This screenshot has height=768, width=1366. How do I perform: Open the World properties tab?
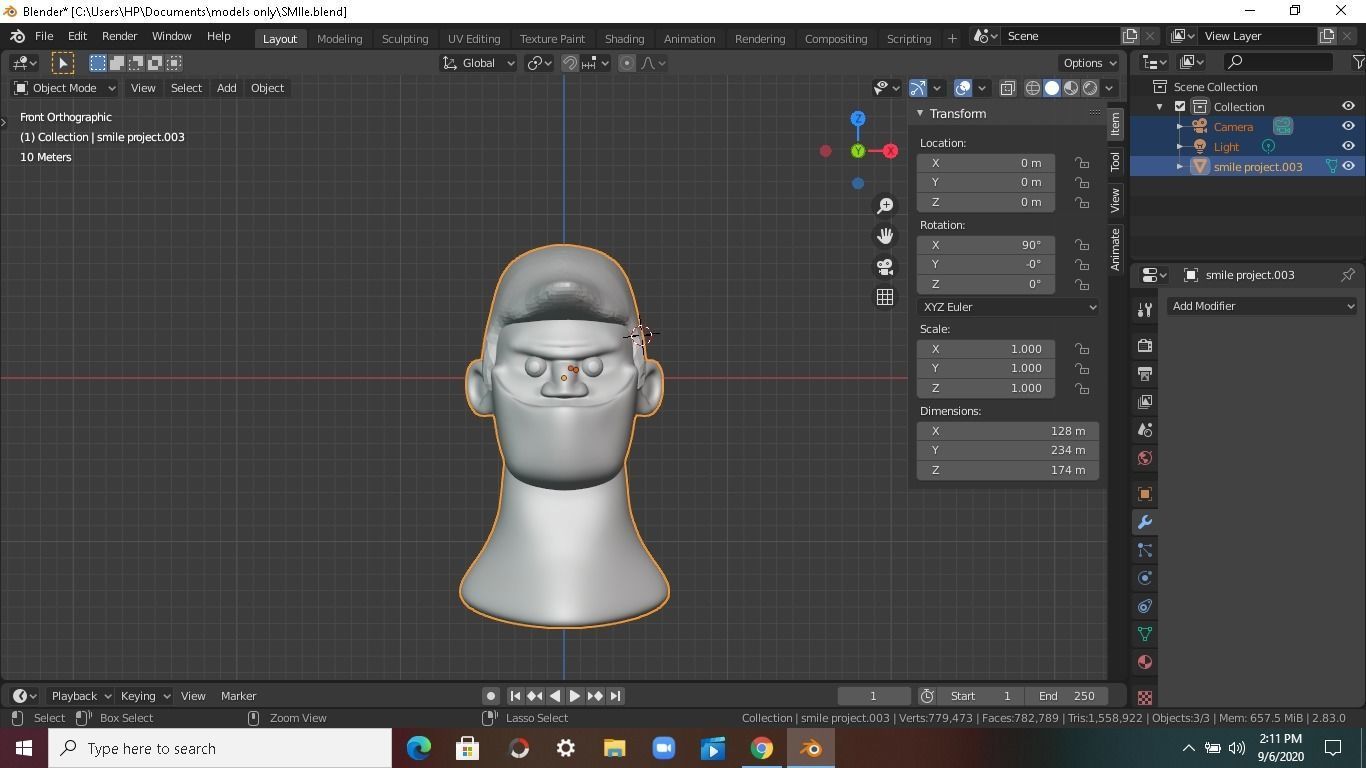tap(1145, 458)
